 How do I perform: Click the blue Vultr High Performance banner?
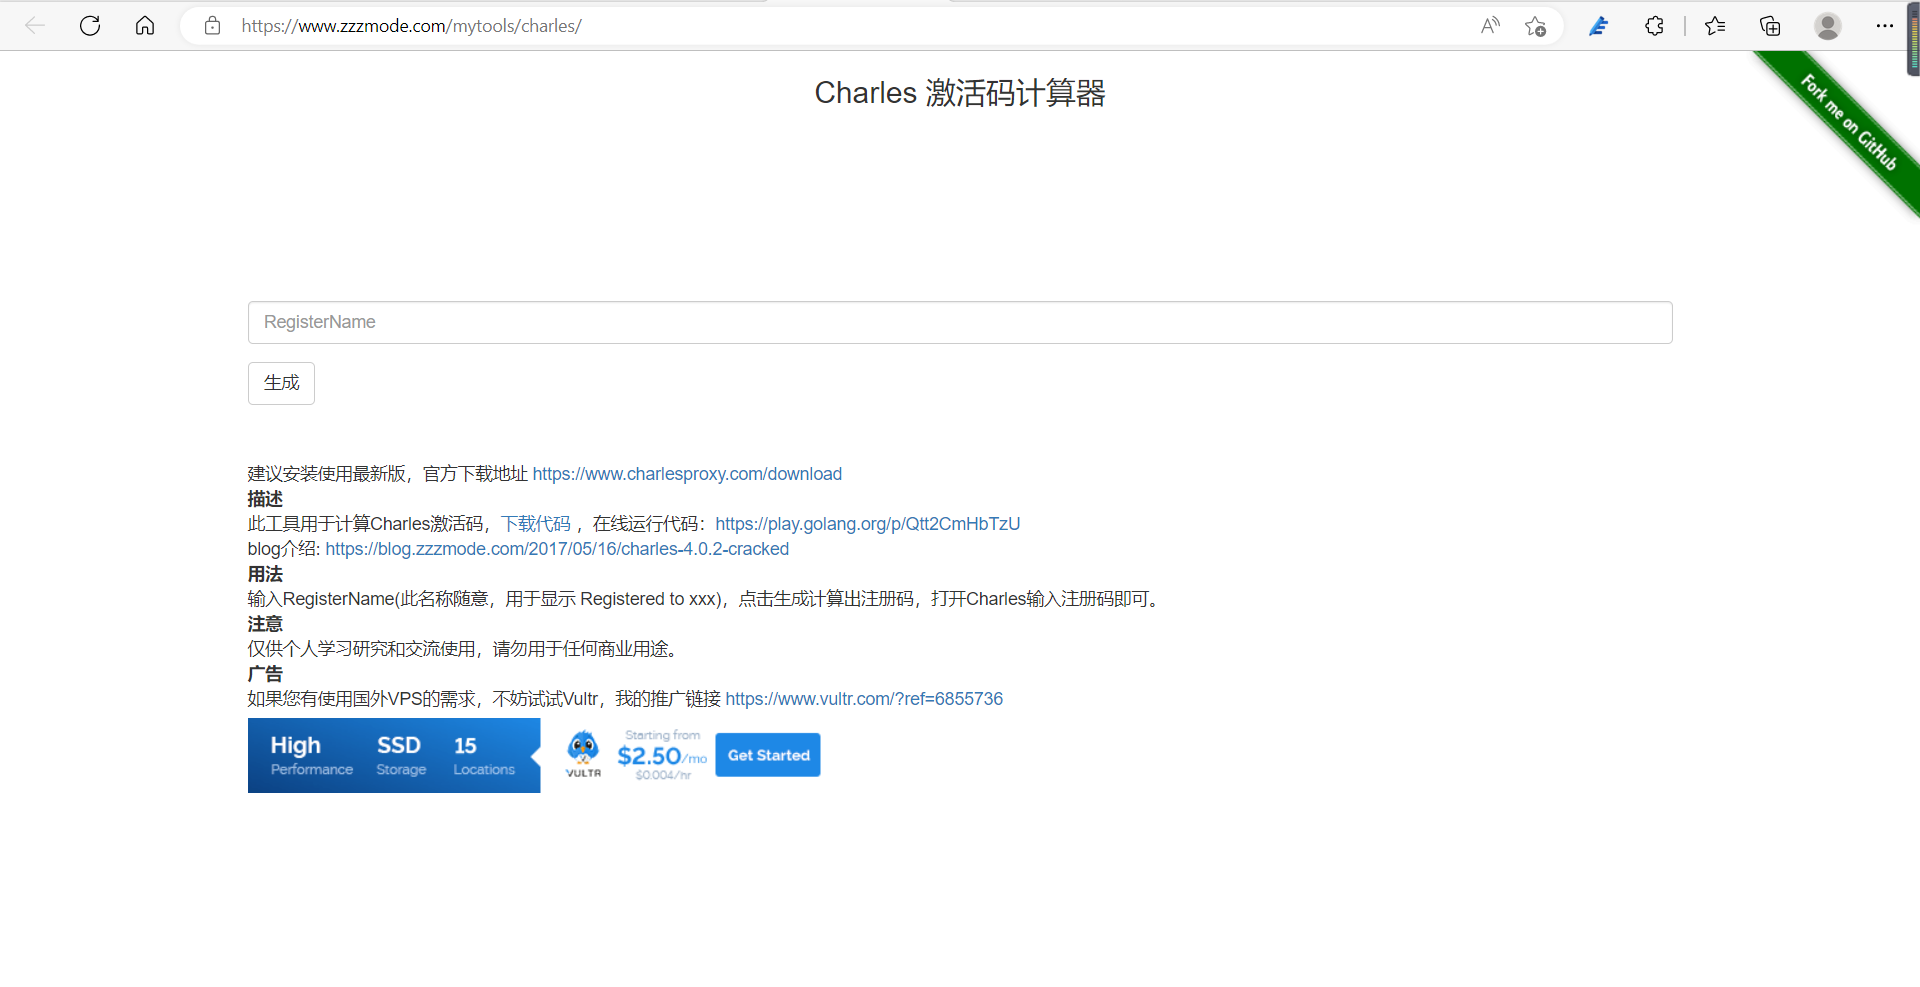(394, 755)
